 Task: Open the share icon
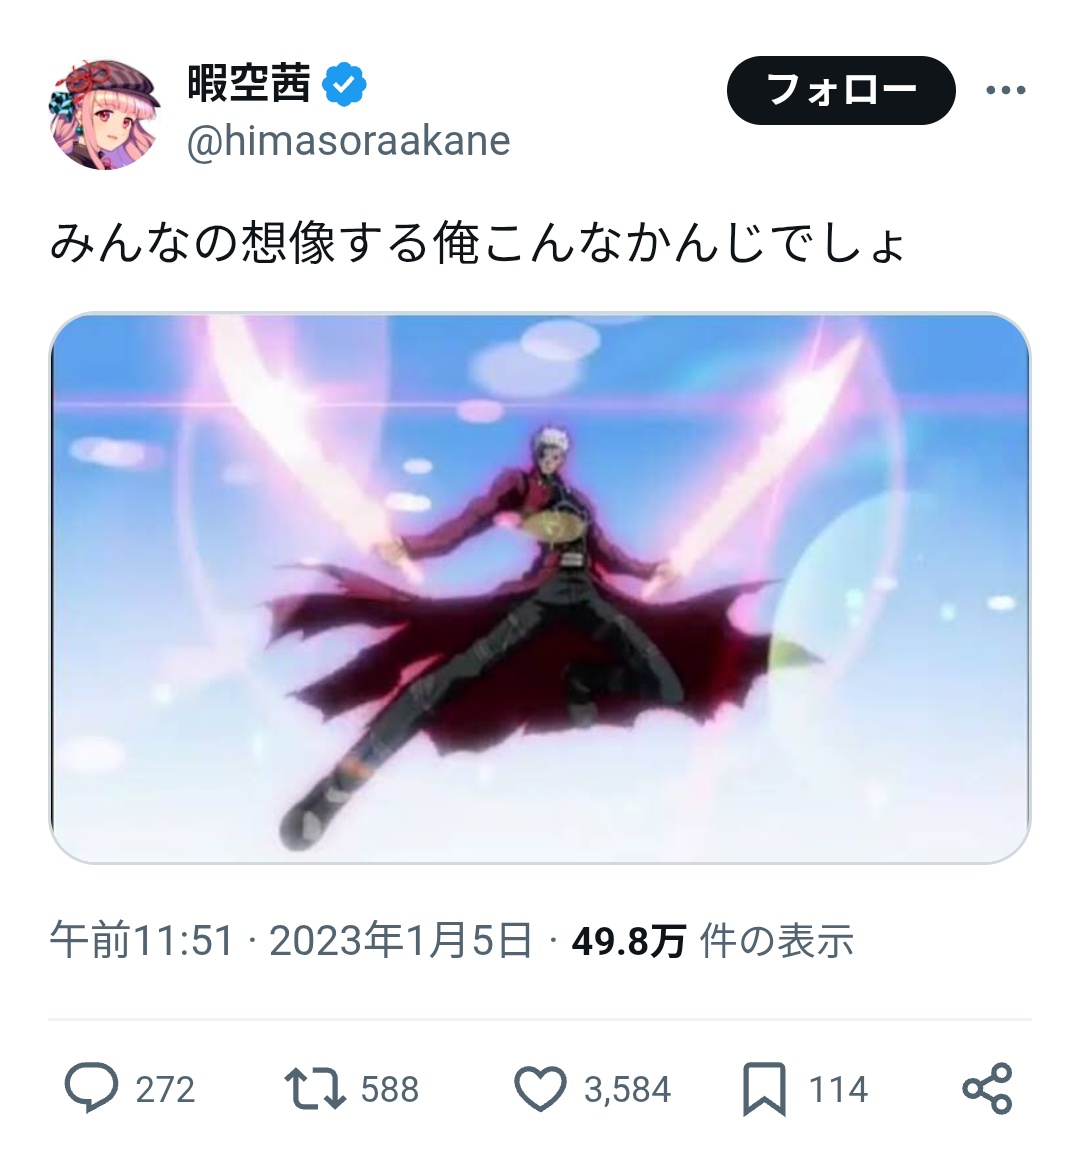[x=987, y=1088]
